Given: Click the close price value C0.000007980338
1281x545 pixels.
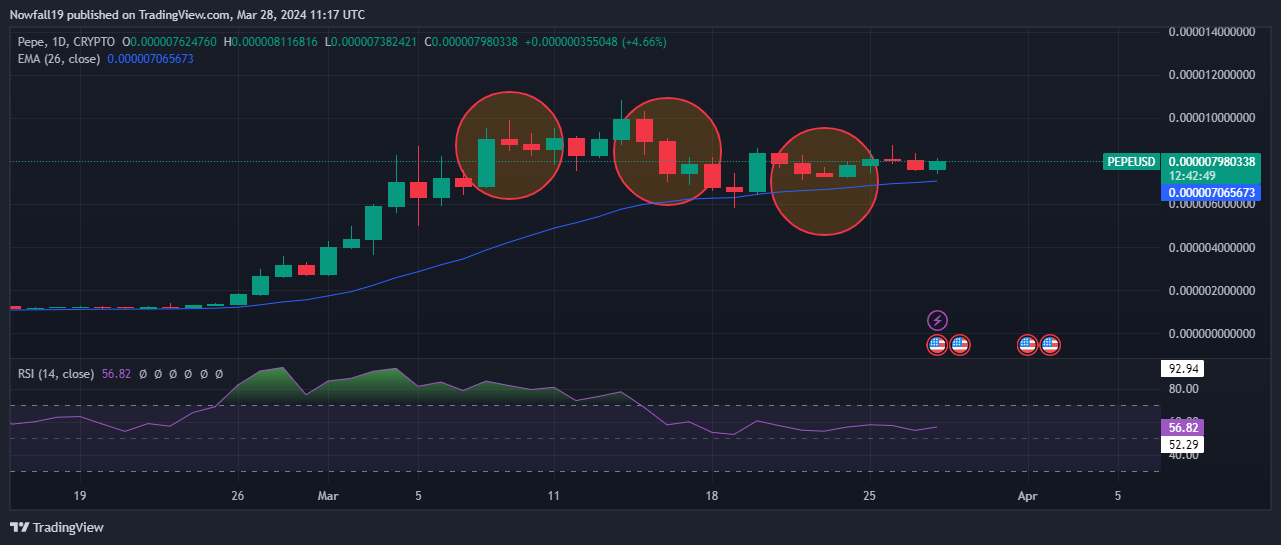Looking at the screenshot, I should [x=471, y=42].
